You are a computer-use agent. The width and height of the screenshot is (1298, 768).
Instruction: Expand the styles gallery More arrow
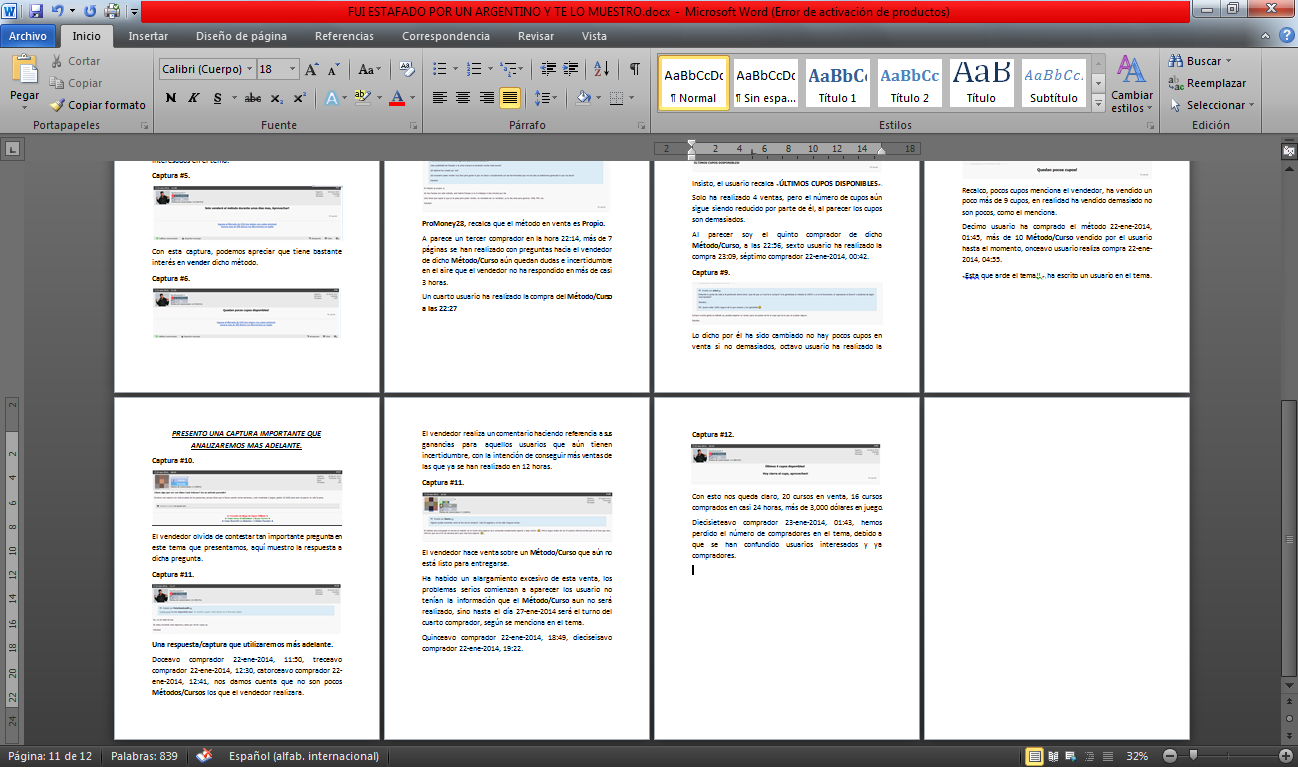[x=1099, y=103]
